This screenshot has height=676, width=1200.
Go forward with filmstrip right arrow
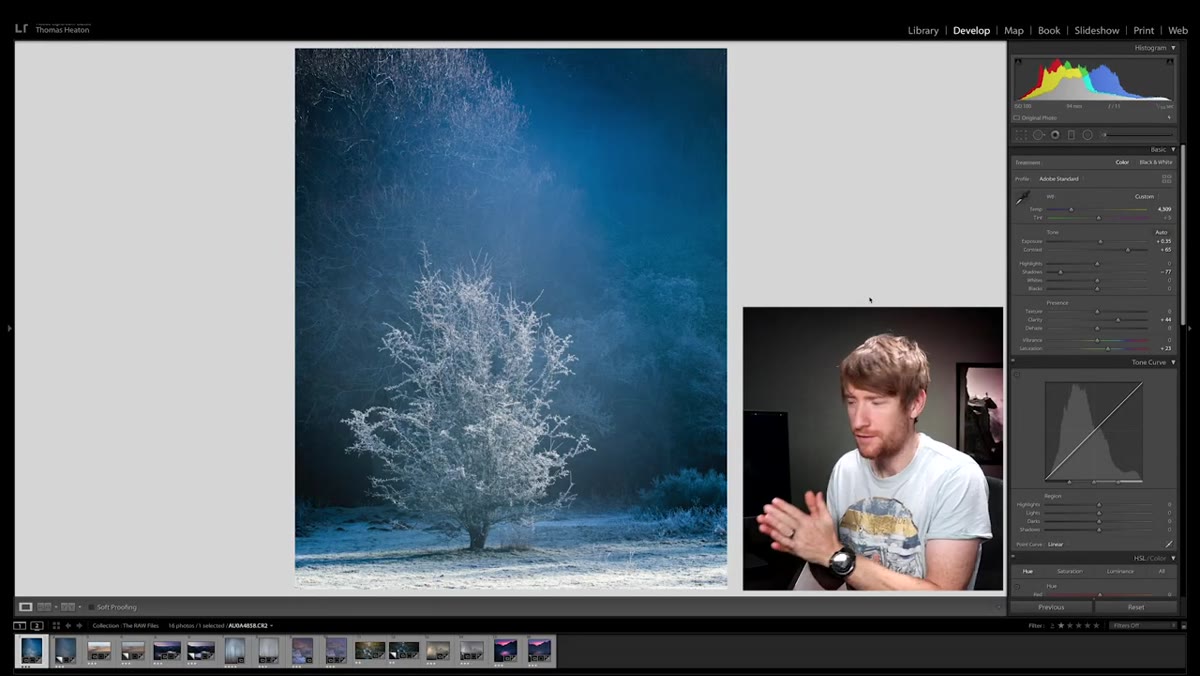tap(79, 626)
